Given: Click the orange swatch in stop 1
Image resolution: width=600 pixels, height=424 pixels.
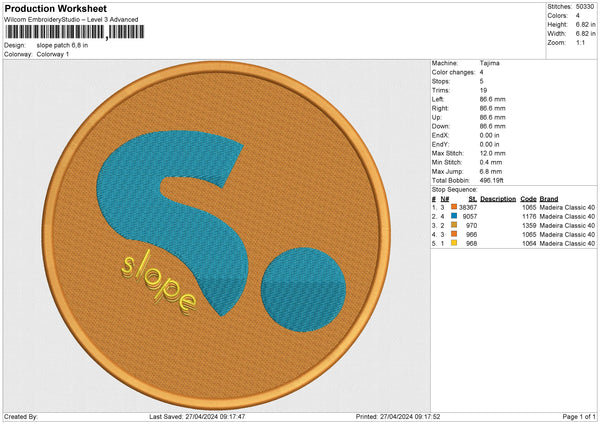Looking at the screenshot, I should coord(453,207).
